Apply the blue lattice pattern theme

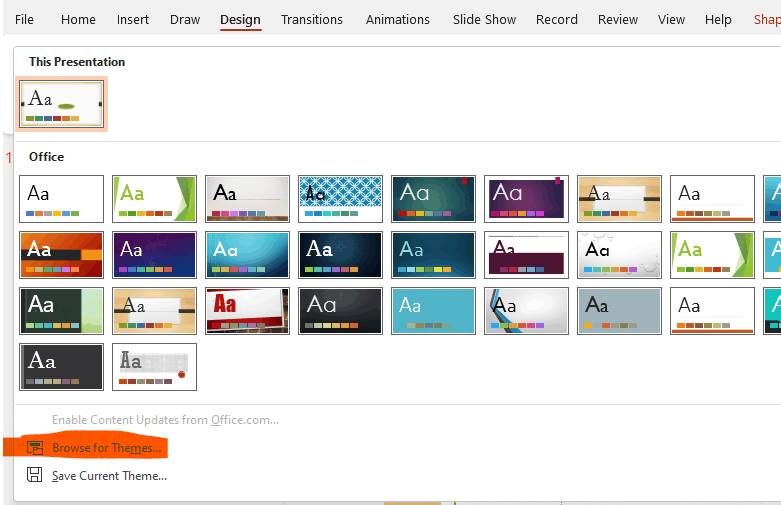pyautogui.click(x=340, y=199)
